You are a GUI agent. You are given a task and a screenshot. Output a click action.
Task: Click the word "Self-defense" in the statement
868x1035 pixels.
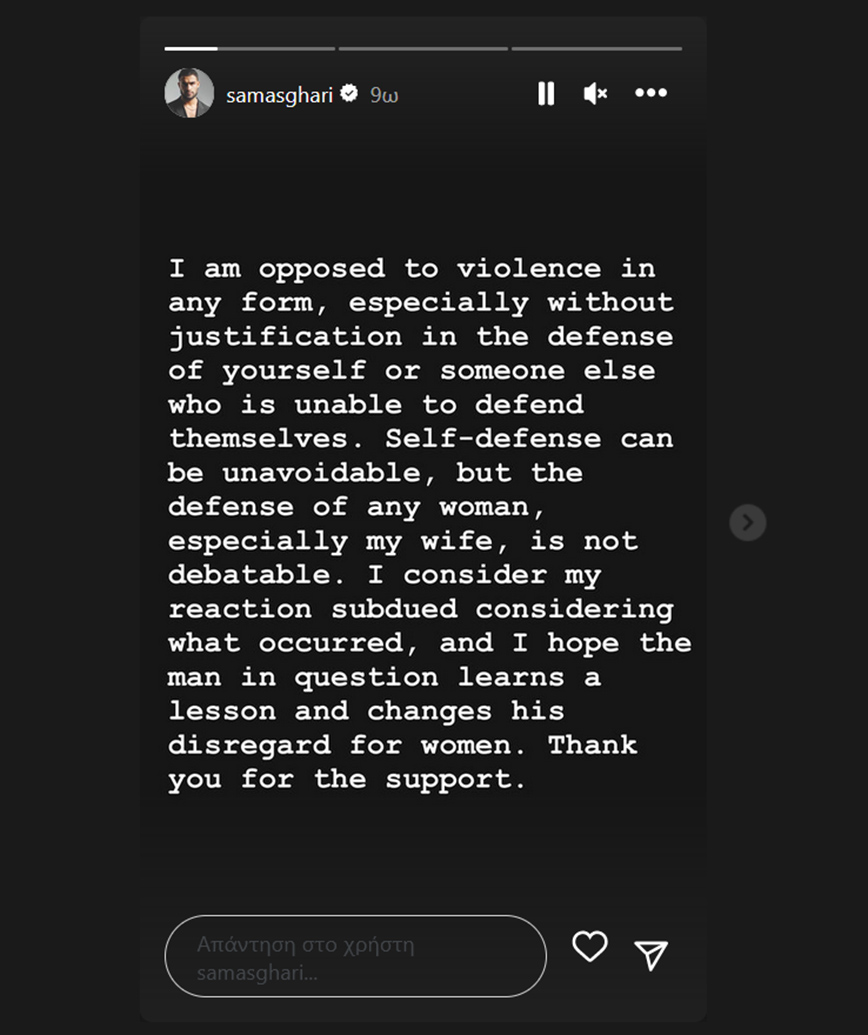pos(493,438)
